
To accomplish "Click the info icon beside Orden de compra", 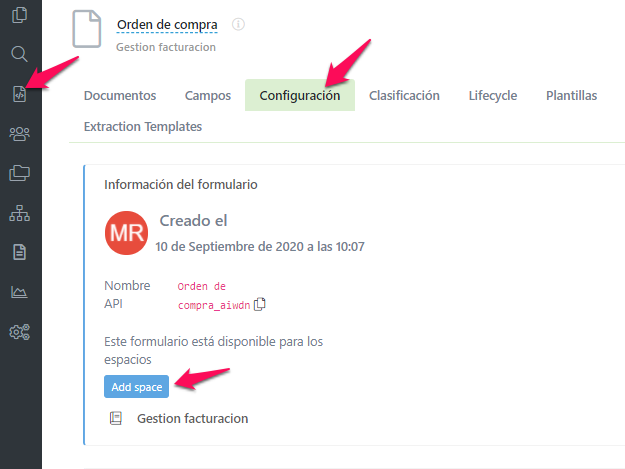I will [238, 24].
